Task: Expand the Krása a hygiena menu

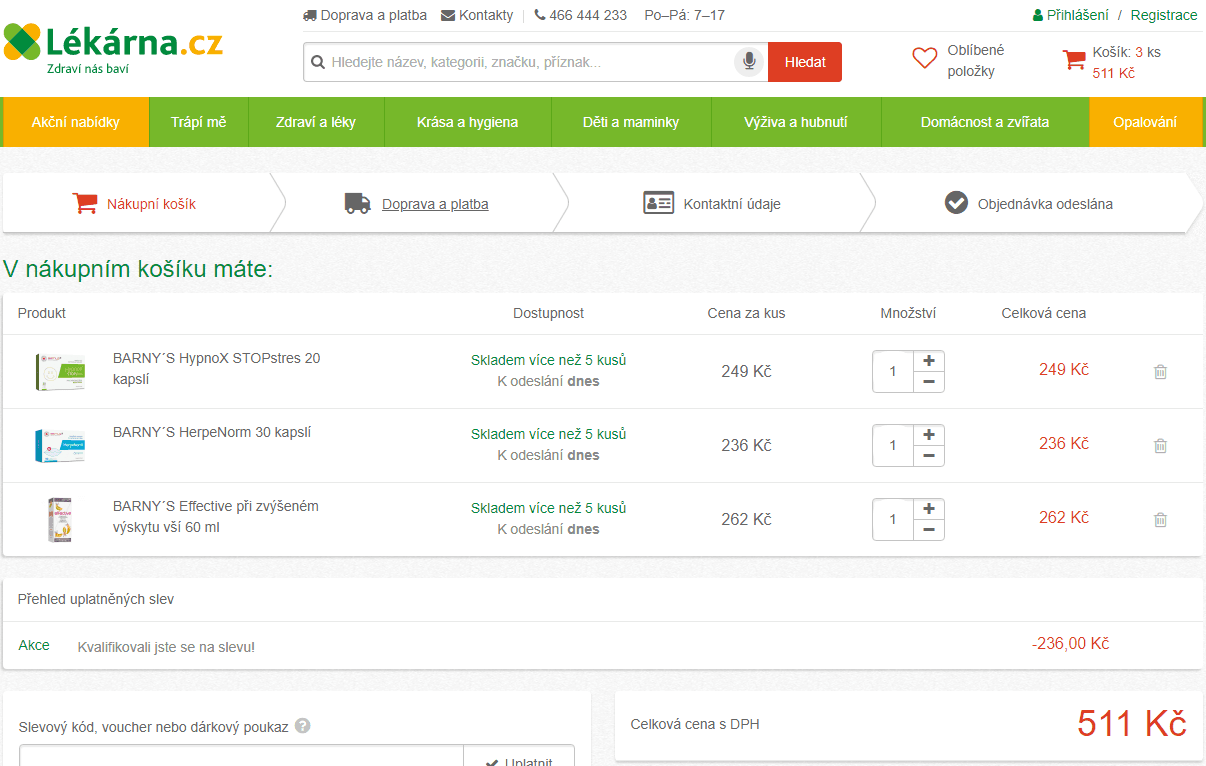Action: tap(467, 122)
